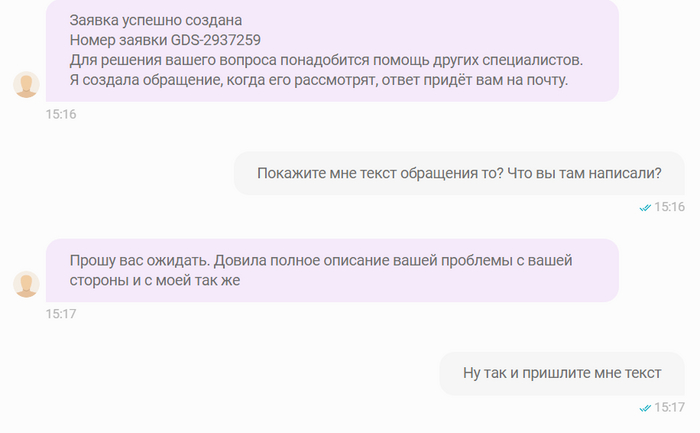
Task: Click the 15:17 timestamp under the user message
Action: click(x=670, y=407)
